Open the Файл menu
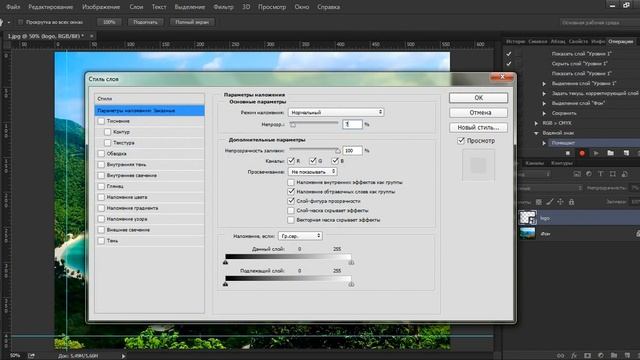The width and height of the screenshot is (640, 360). coord(13,7)
